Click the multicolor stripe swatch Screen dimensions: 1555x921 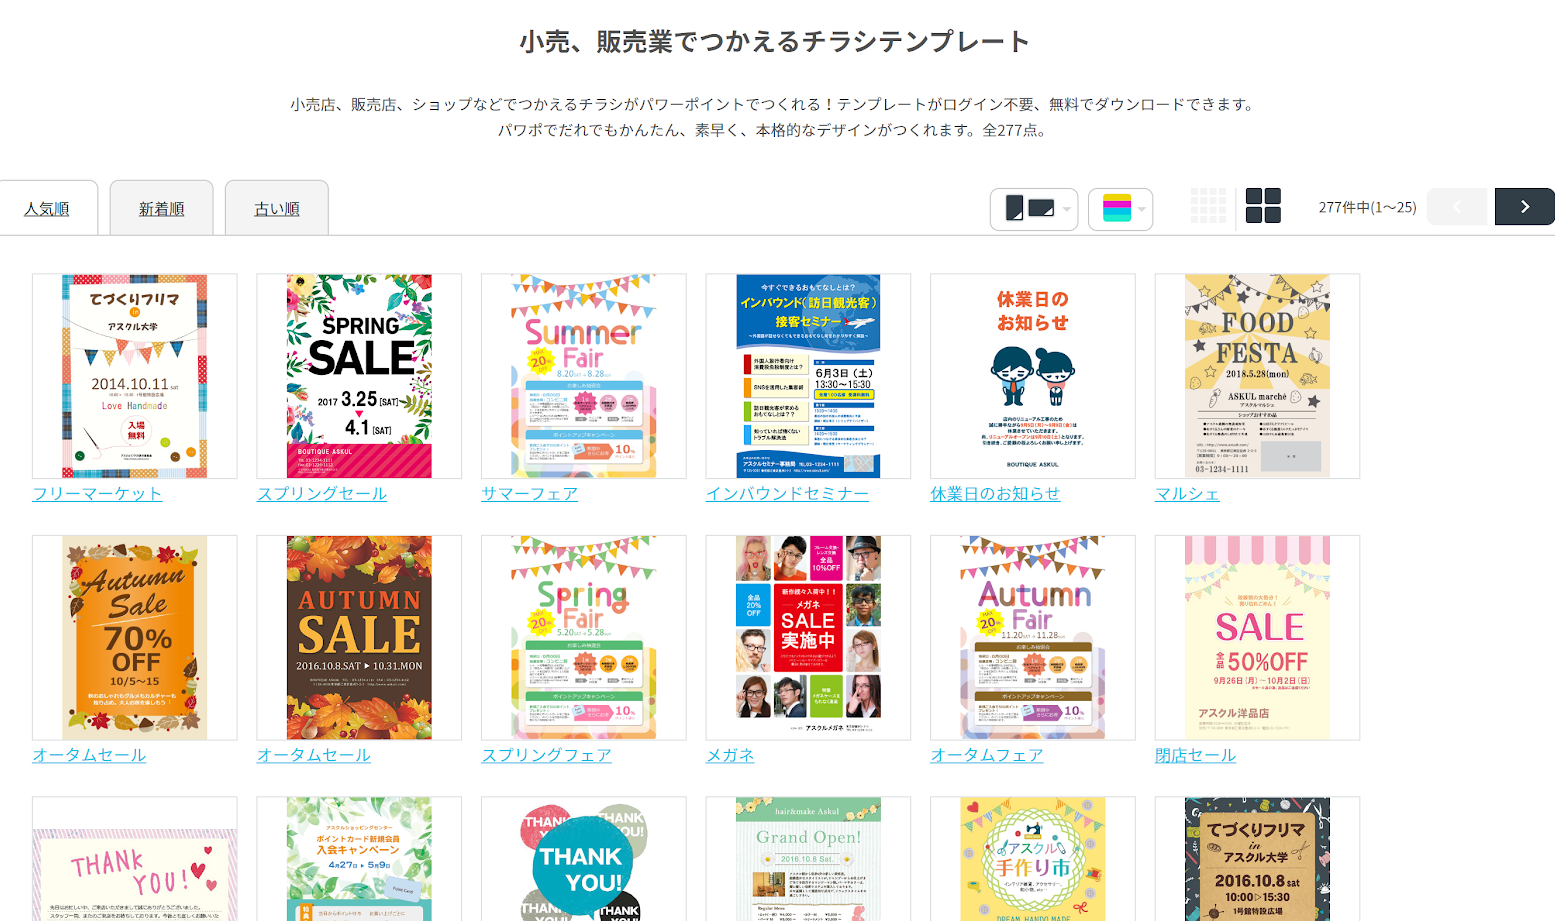[x=1116, y=208]
